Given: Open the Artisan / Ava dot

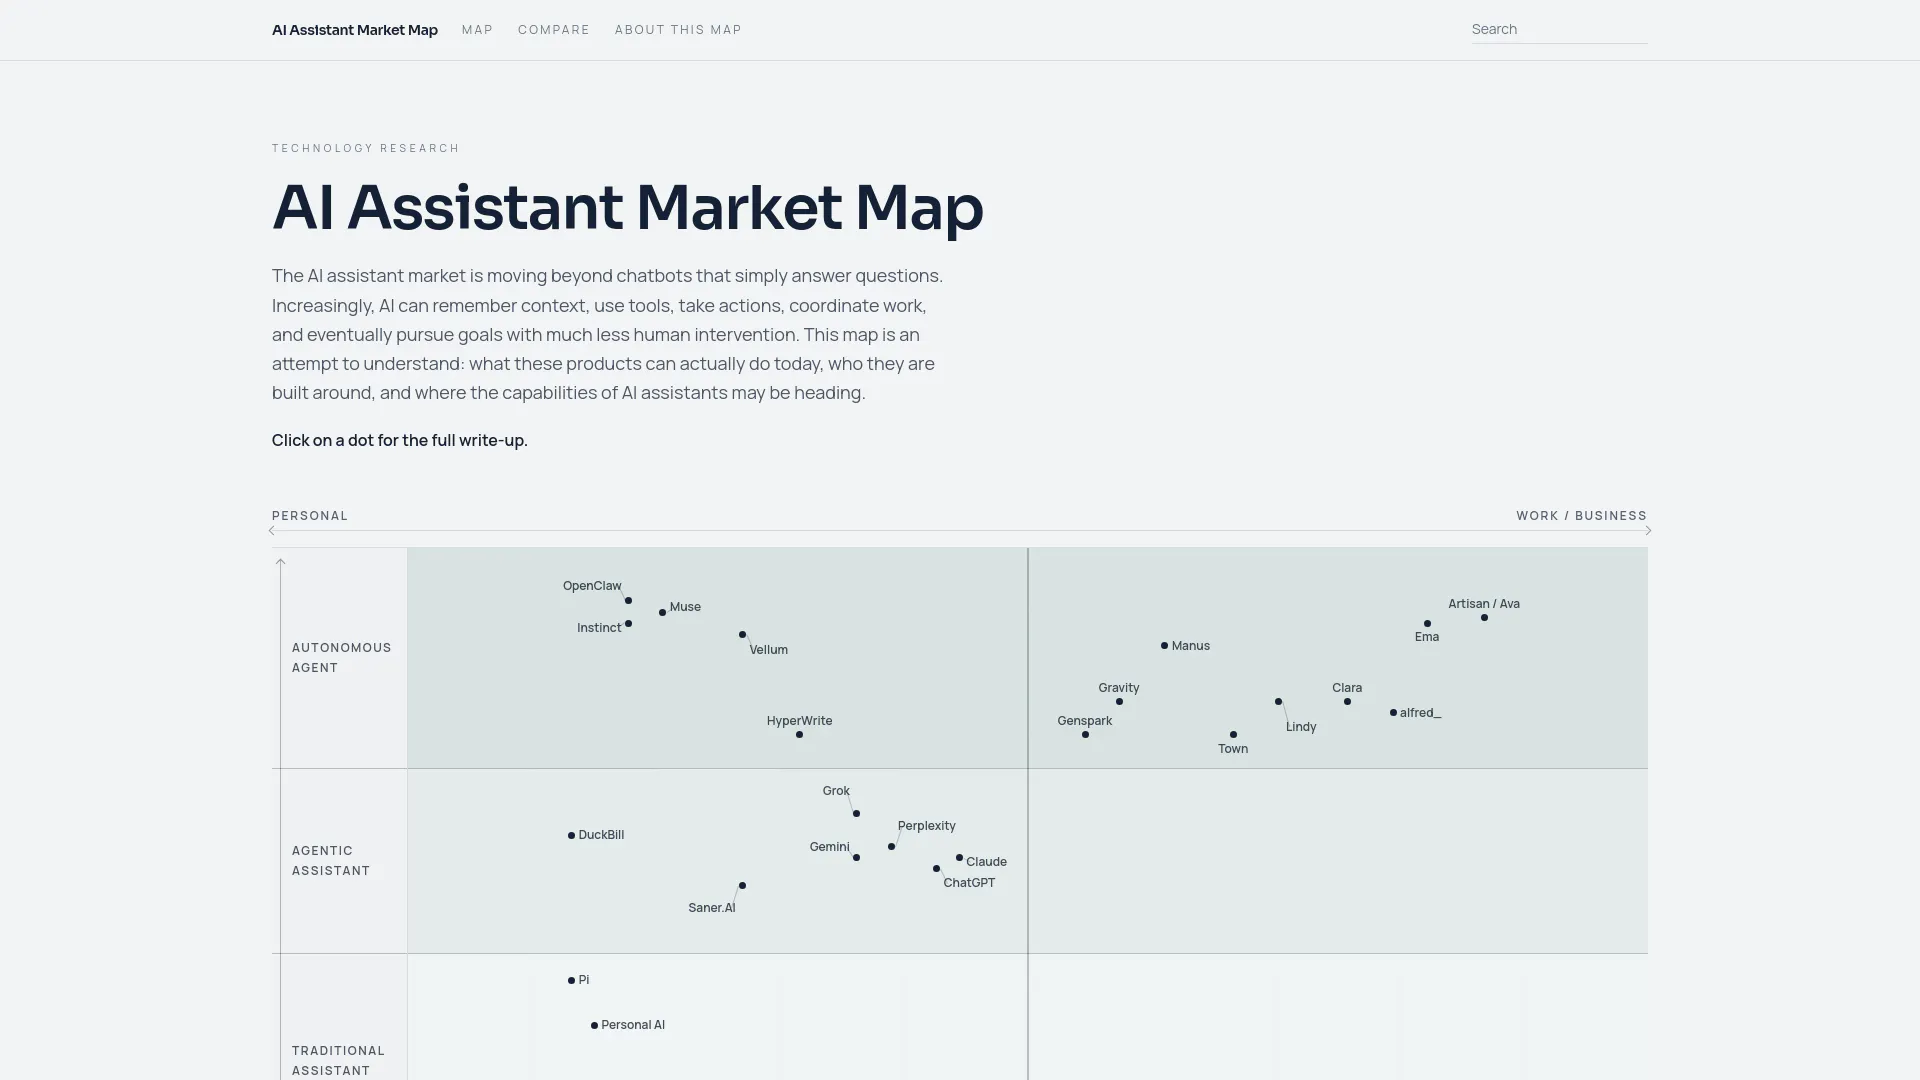Looking at the screenshot, I should pyautogui.click(x=1484, y=618).
